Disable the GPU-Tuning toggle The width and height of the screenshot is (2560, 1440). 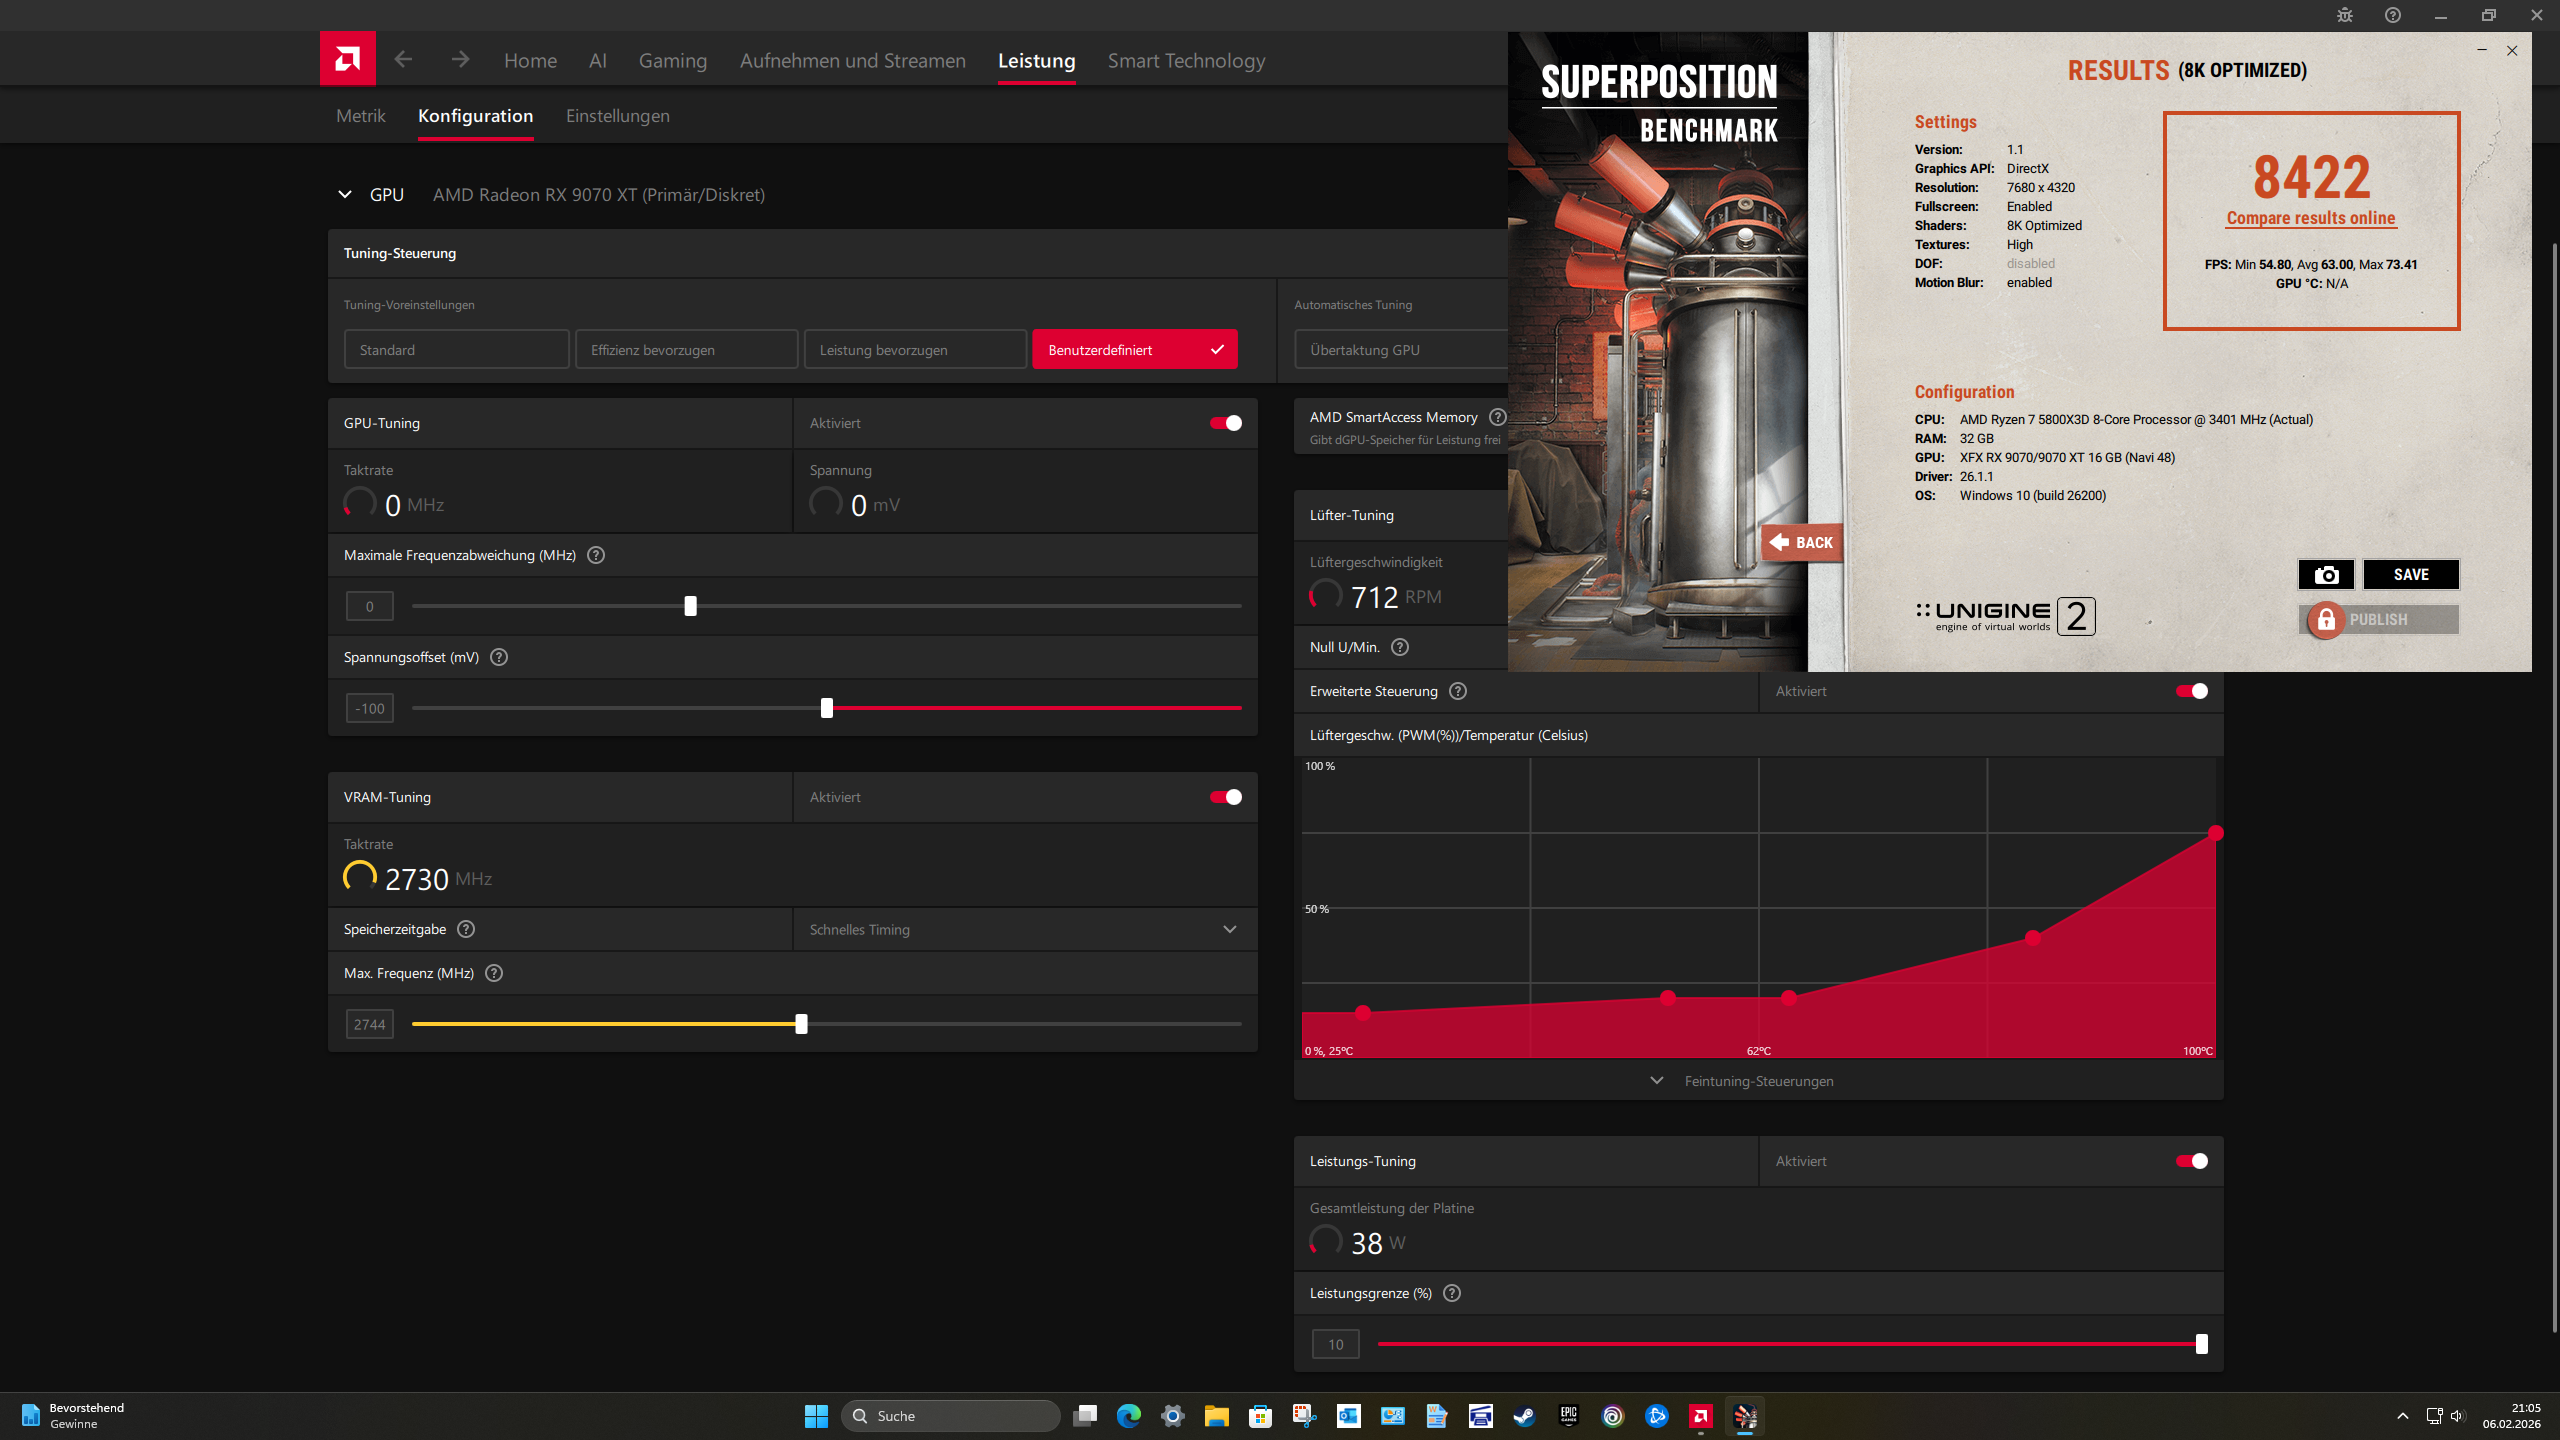(1226, 423)
